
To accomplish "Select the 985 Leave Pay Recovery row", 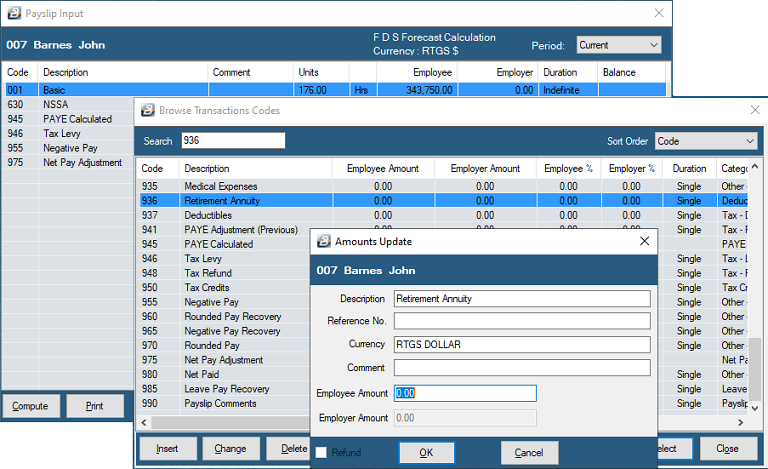I will tap(225, 389).
